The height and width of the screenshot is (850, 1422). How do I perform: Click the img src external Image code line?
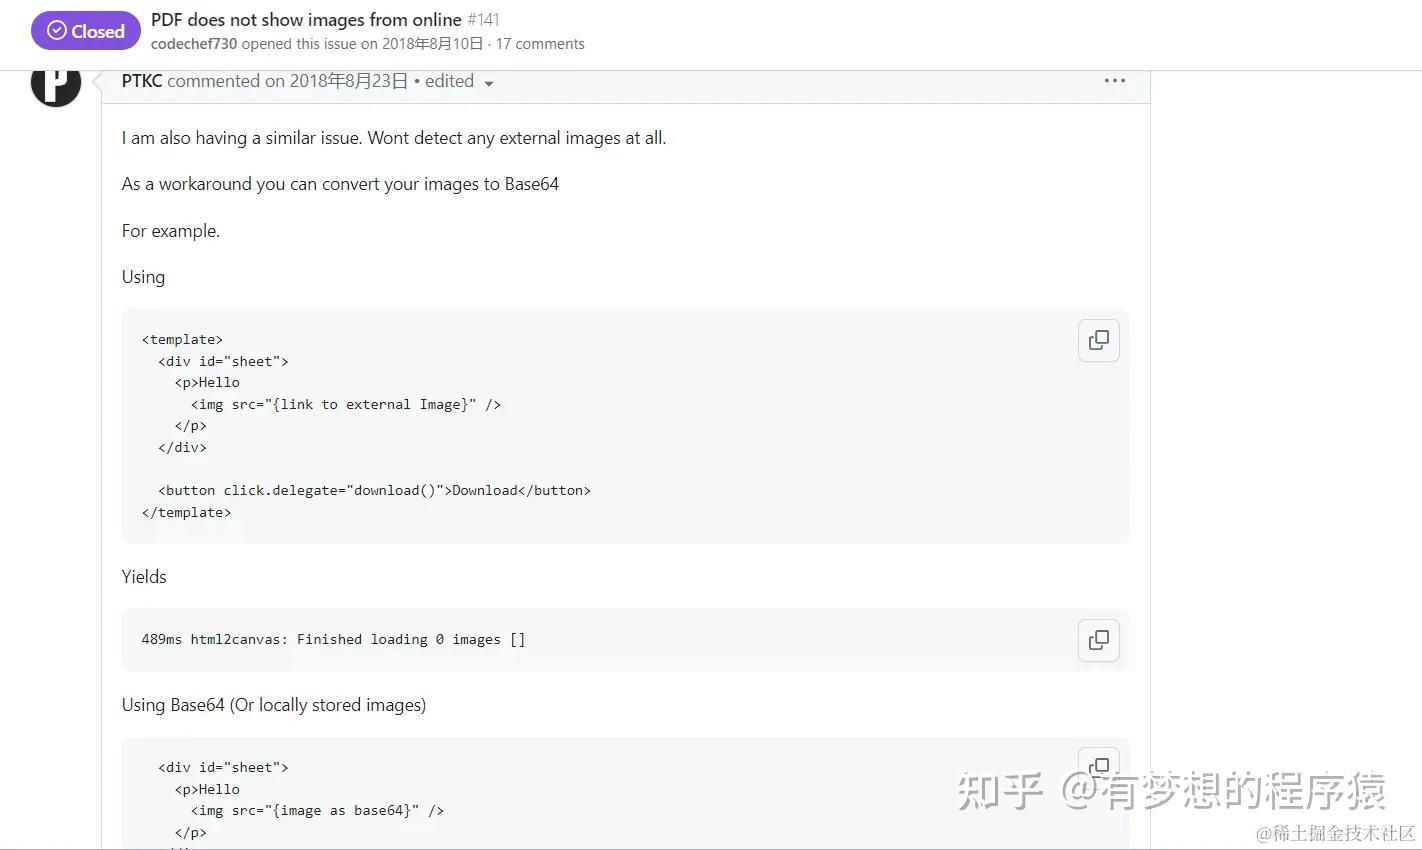click(346, 404)
